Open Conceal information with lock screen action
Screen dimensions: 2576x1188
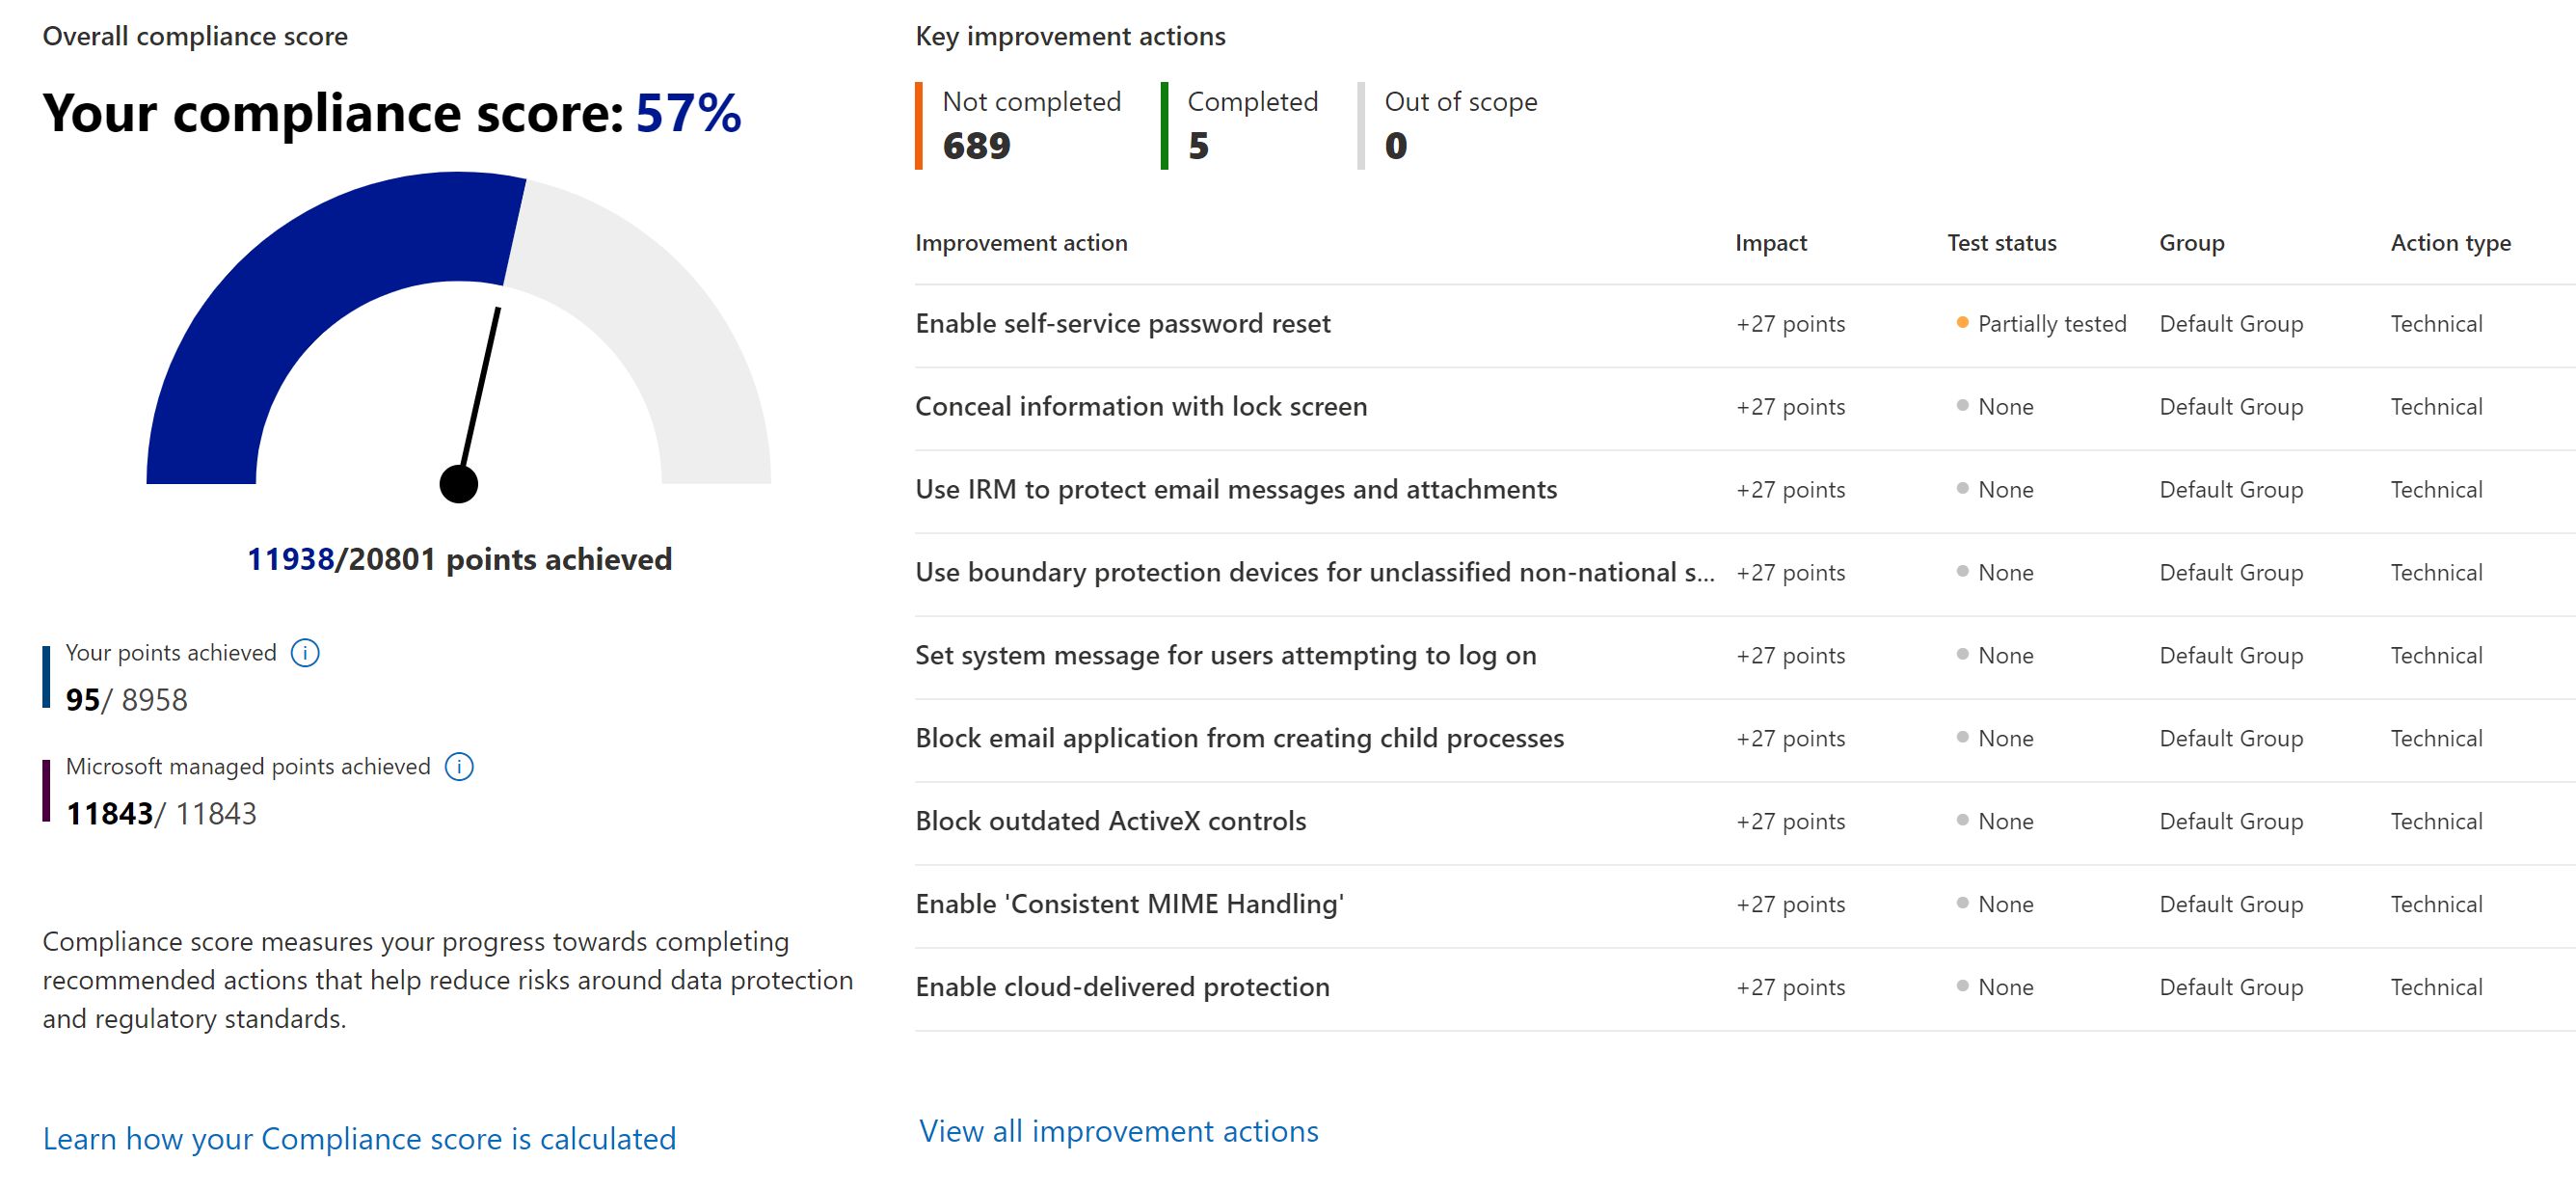[1141, 407]
